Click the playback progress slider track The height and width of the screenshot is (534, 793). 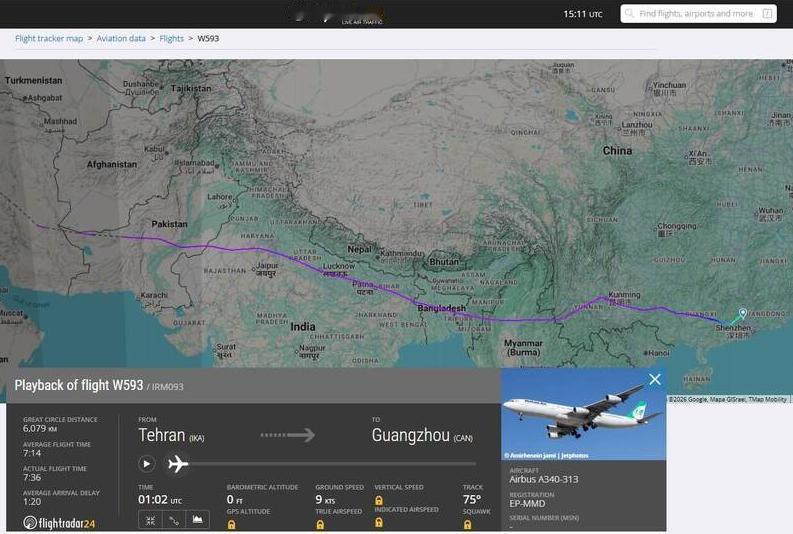tap(331, 463)
